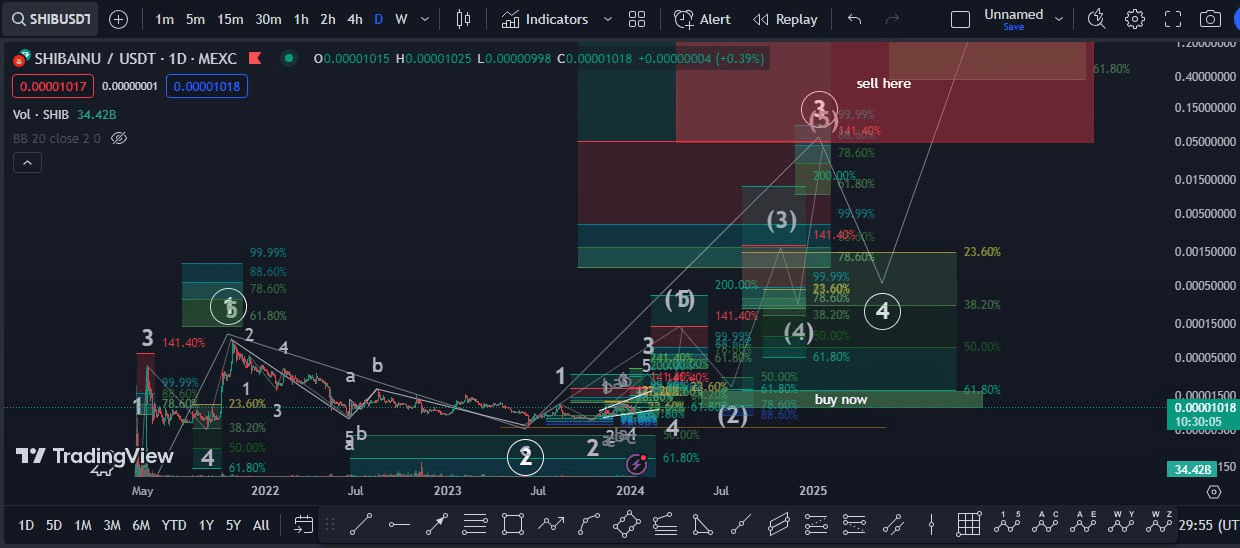
Task: Select Elliott Double Combo (W-Y) tool
Action: [x=1122, y=521]
